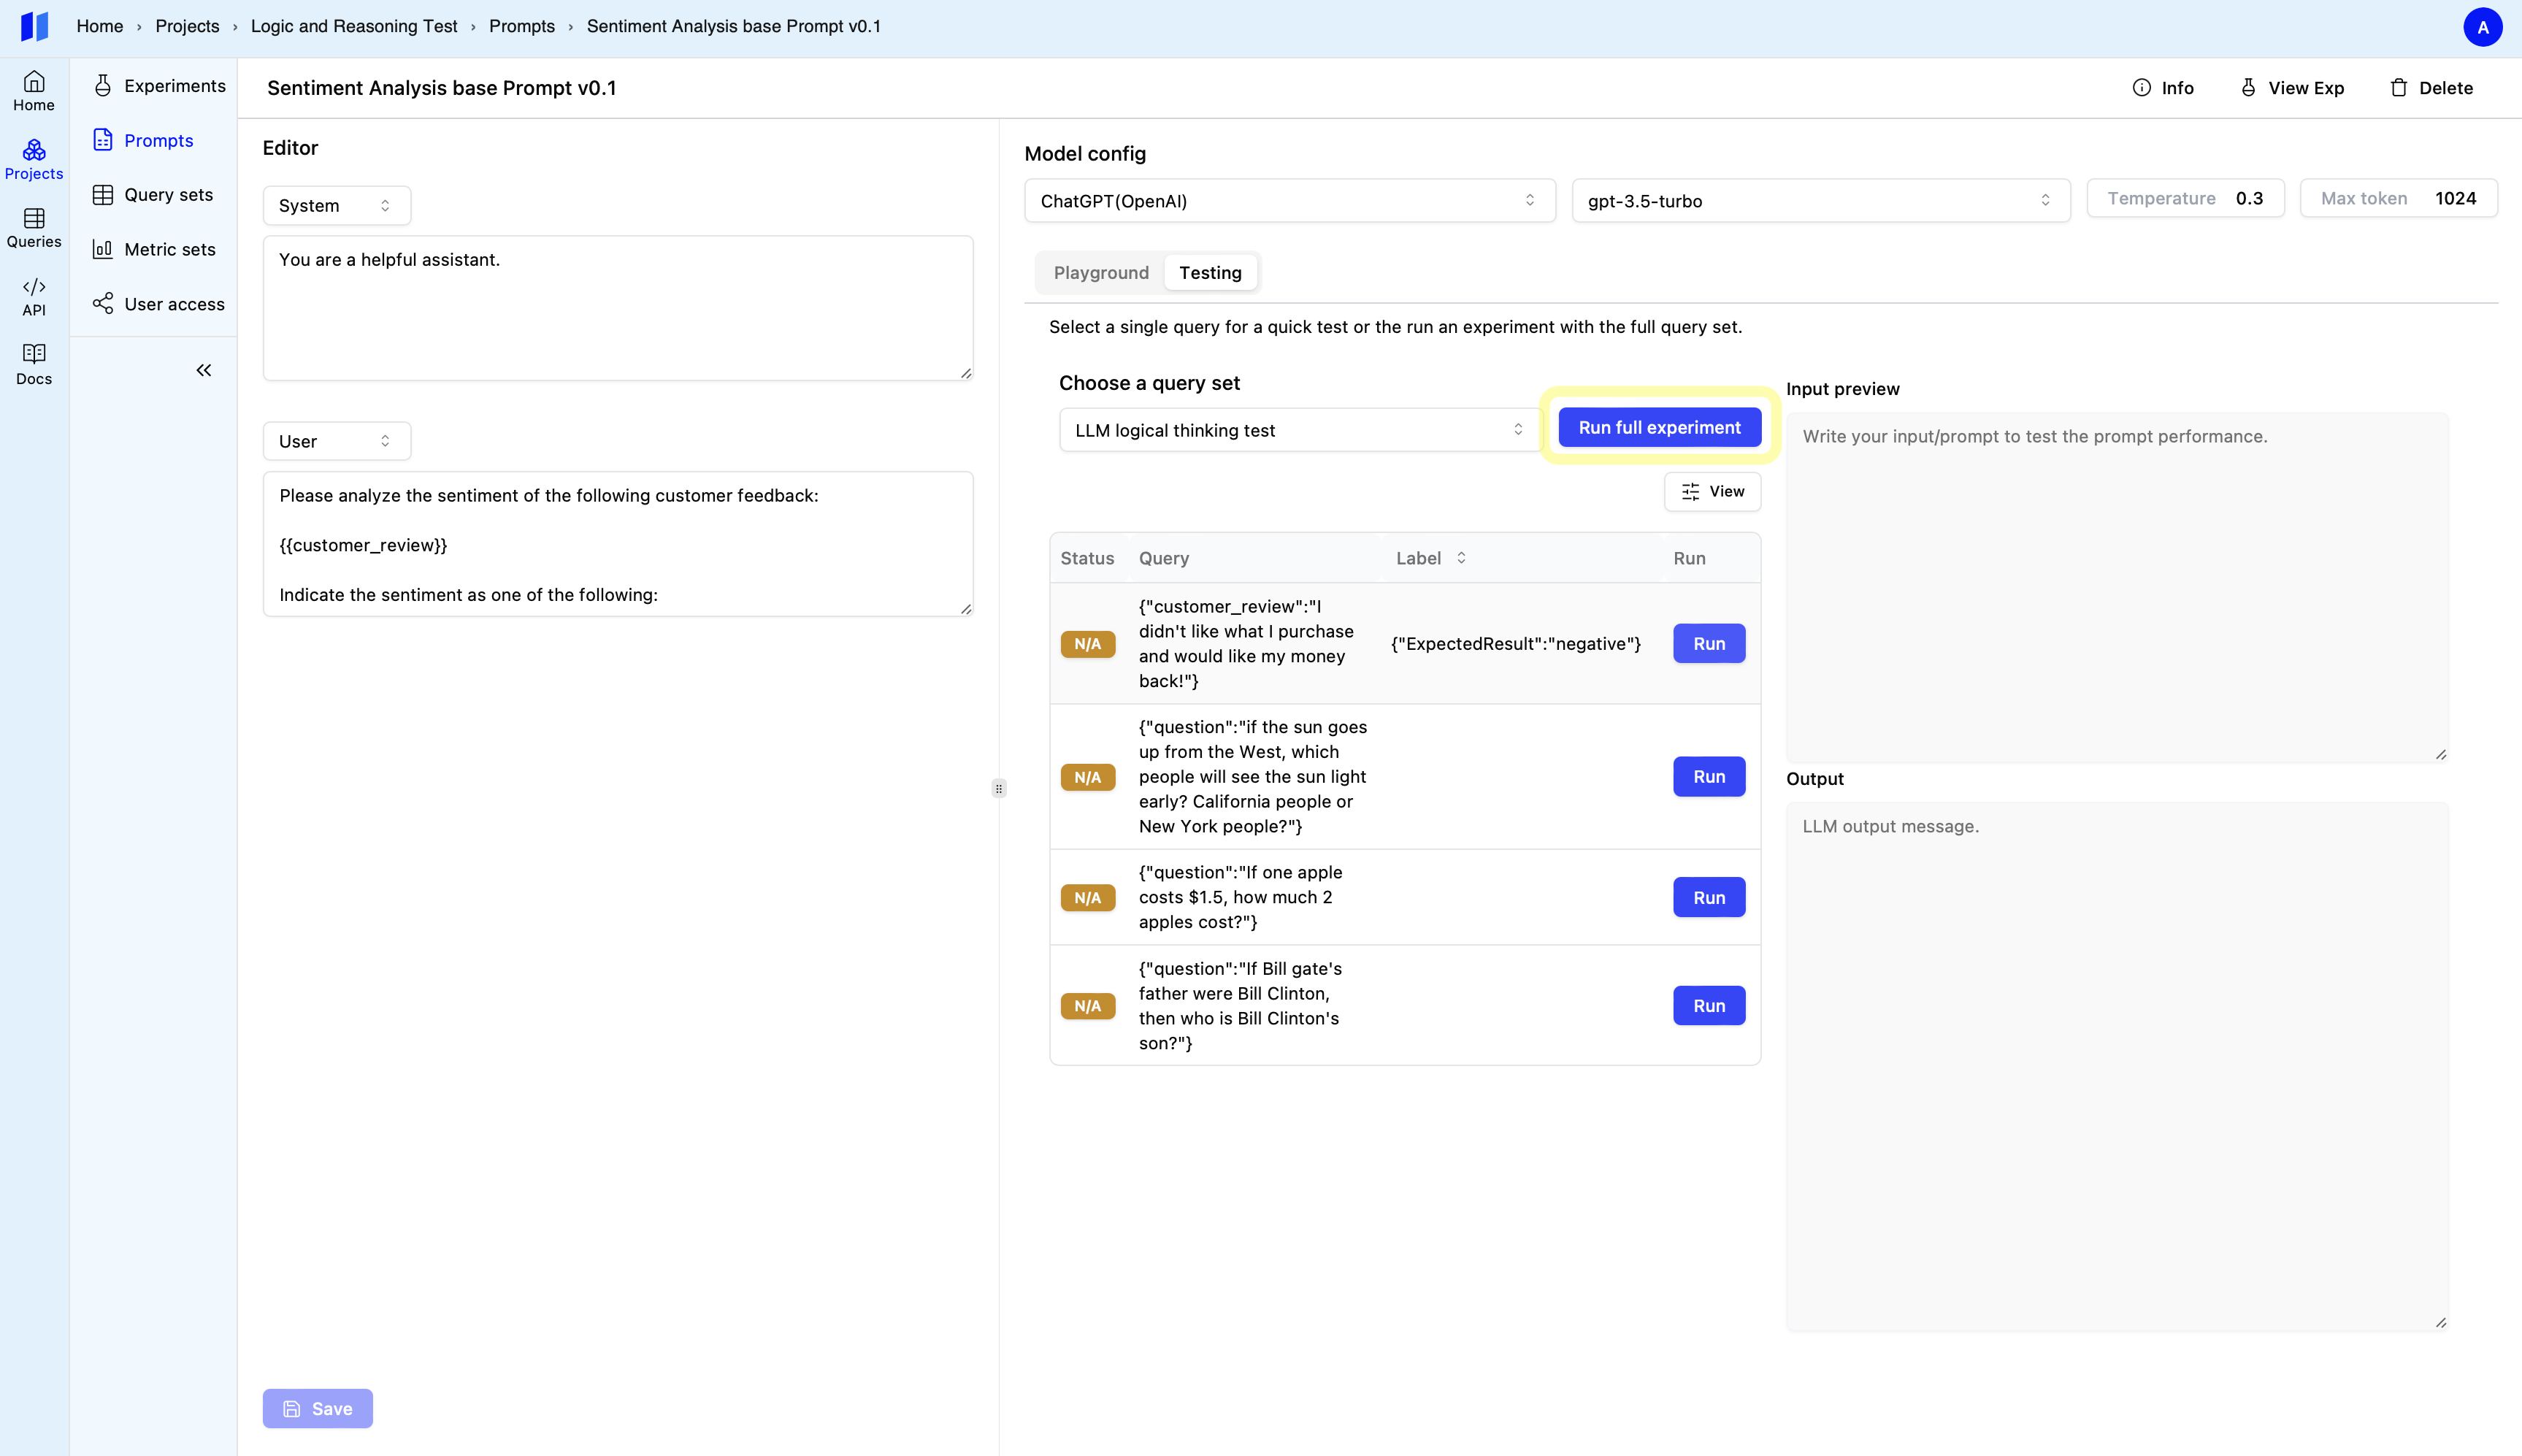Open View Exp flask button
The image size is (2522, 1456).
(x=2291, y=88)
